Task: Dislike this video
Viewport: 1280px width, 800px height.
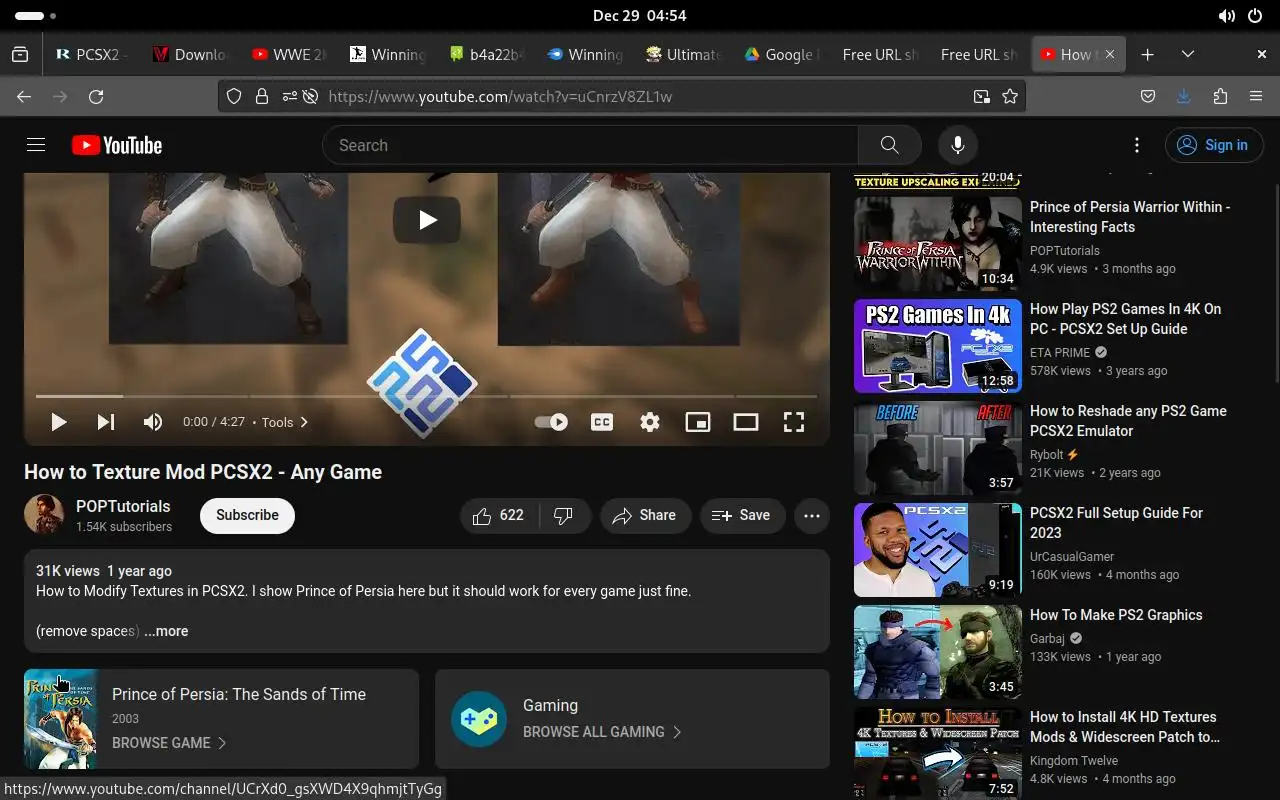Action: [x=564, y=515]
